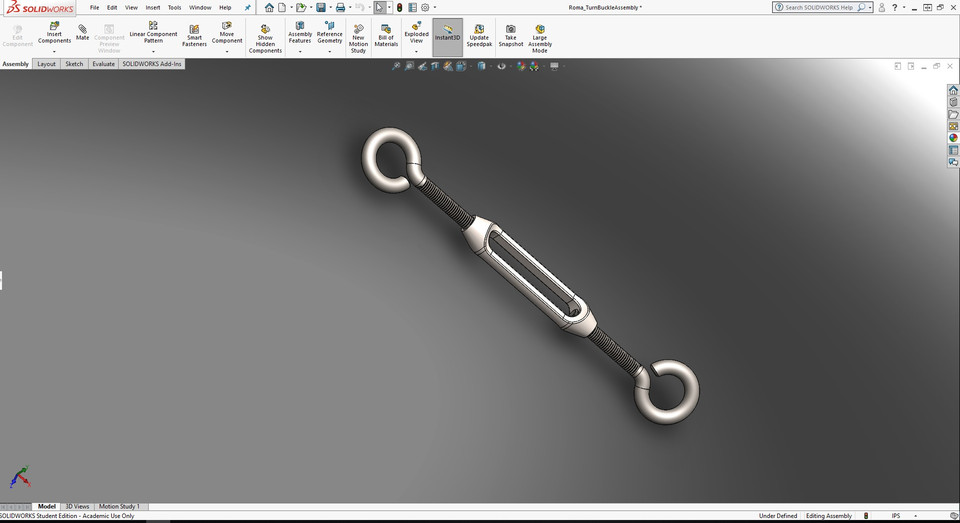Viewport: 960px width, 523px height.
Task: Click the Appearances color wheel in task pane
Action: click(953, 138)
